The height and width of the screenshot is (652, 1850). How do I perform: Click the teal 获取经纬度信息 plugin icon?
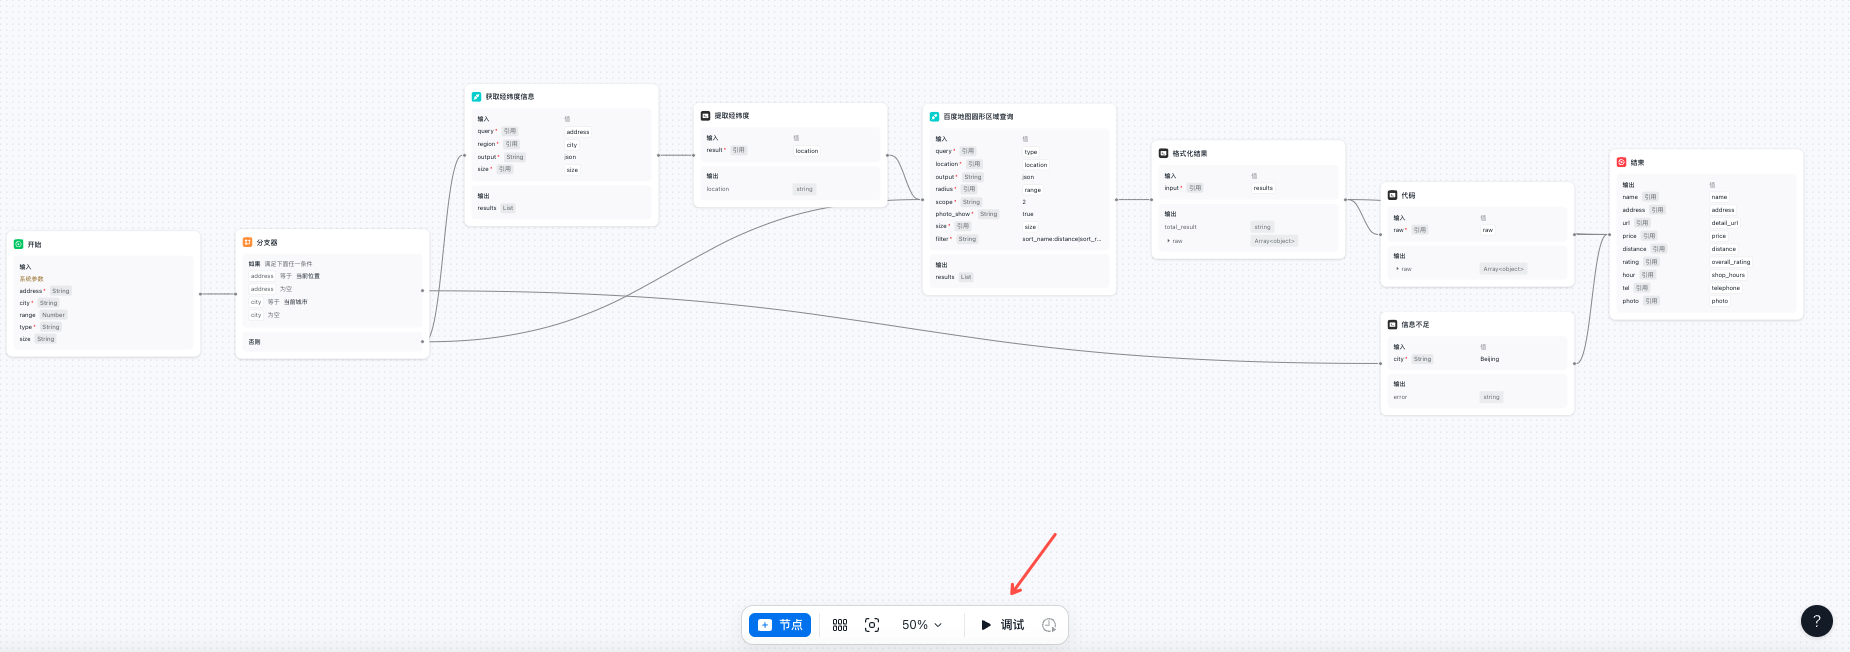coord(476,97)
